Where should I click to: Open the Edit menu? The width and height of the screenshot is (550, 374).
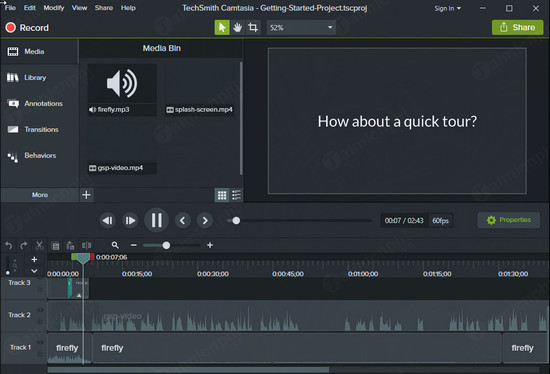click(x=29, y=8)
